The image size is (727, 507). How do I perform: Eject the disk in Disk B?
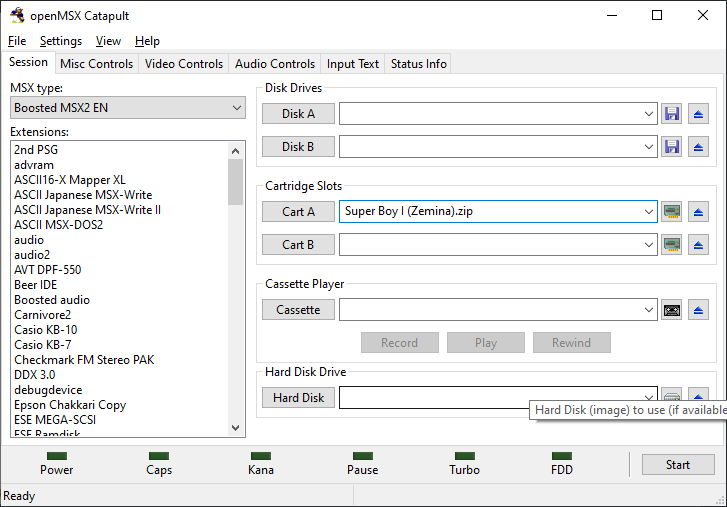698,147
